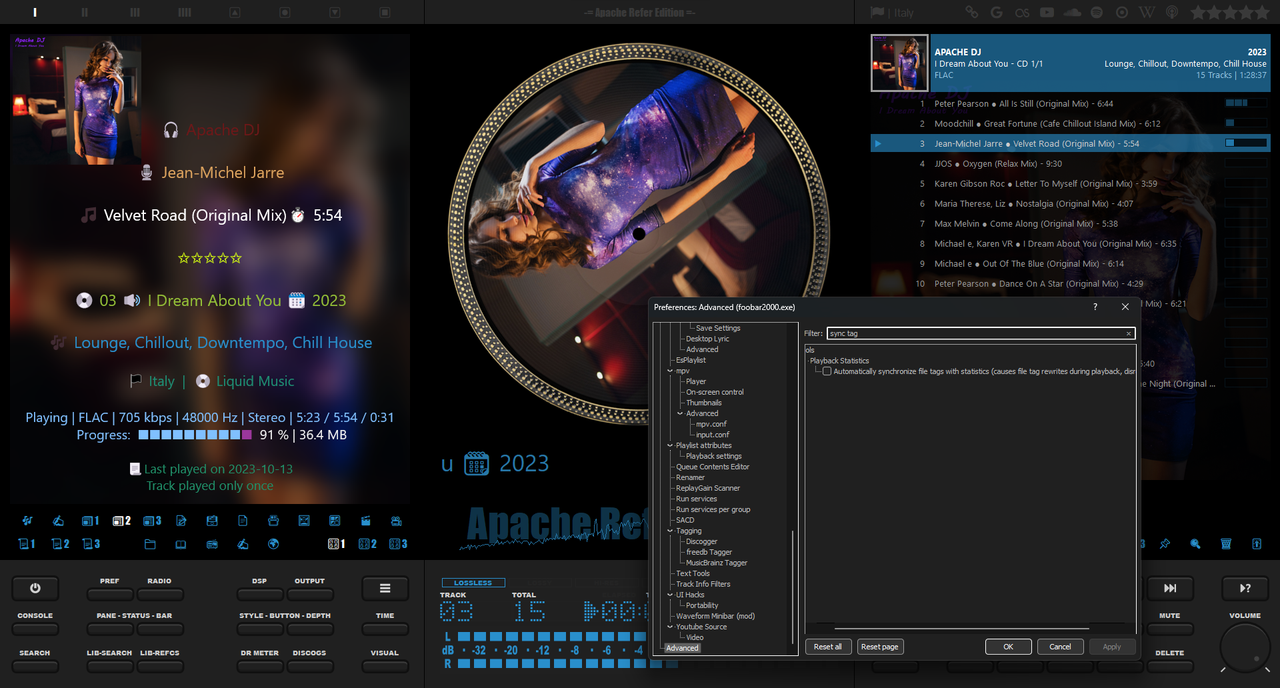The height and width of the screenshot is (688, 1280).
Task: Click OK in Preferences dialog
Action: (x=1008, y=647)
